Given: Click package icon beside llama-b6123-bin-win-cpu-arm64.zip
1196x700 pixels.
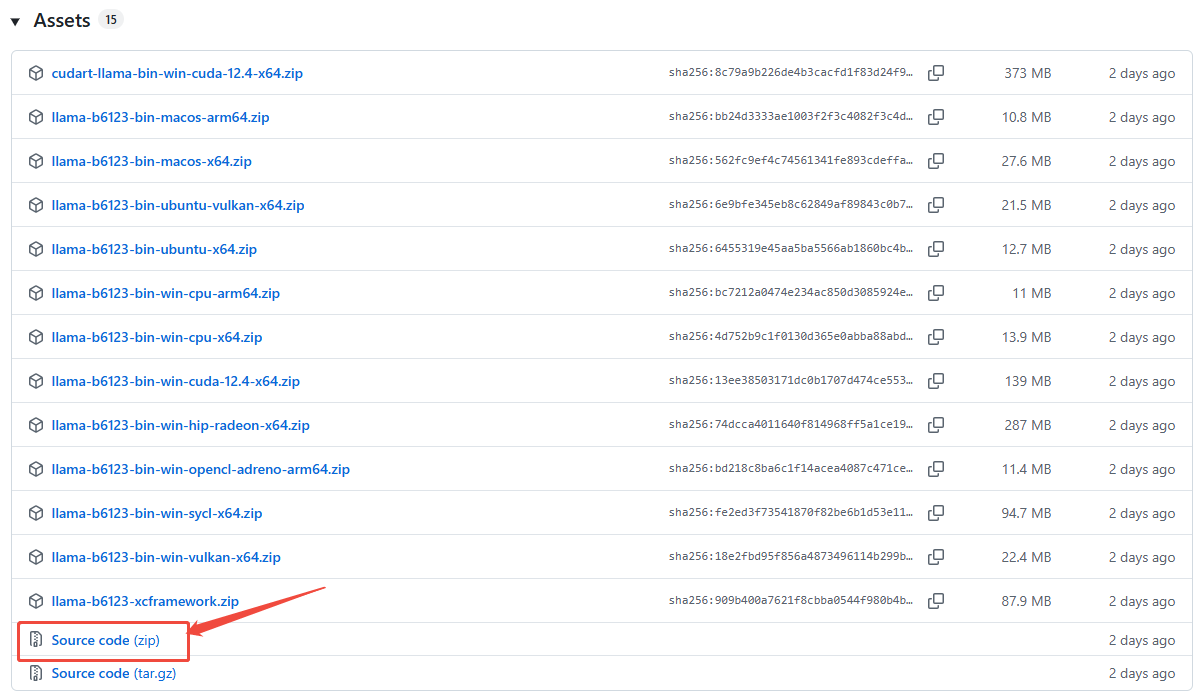Looking at the screenshot, I should click(x=36, y=294).
